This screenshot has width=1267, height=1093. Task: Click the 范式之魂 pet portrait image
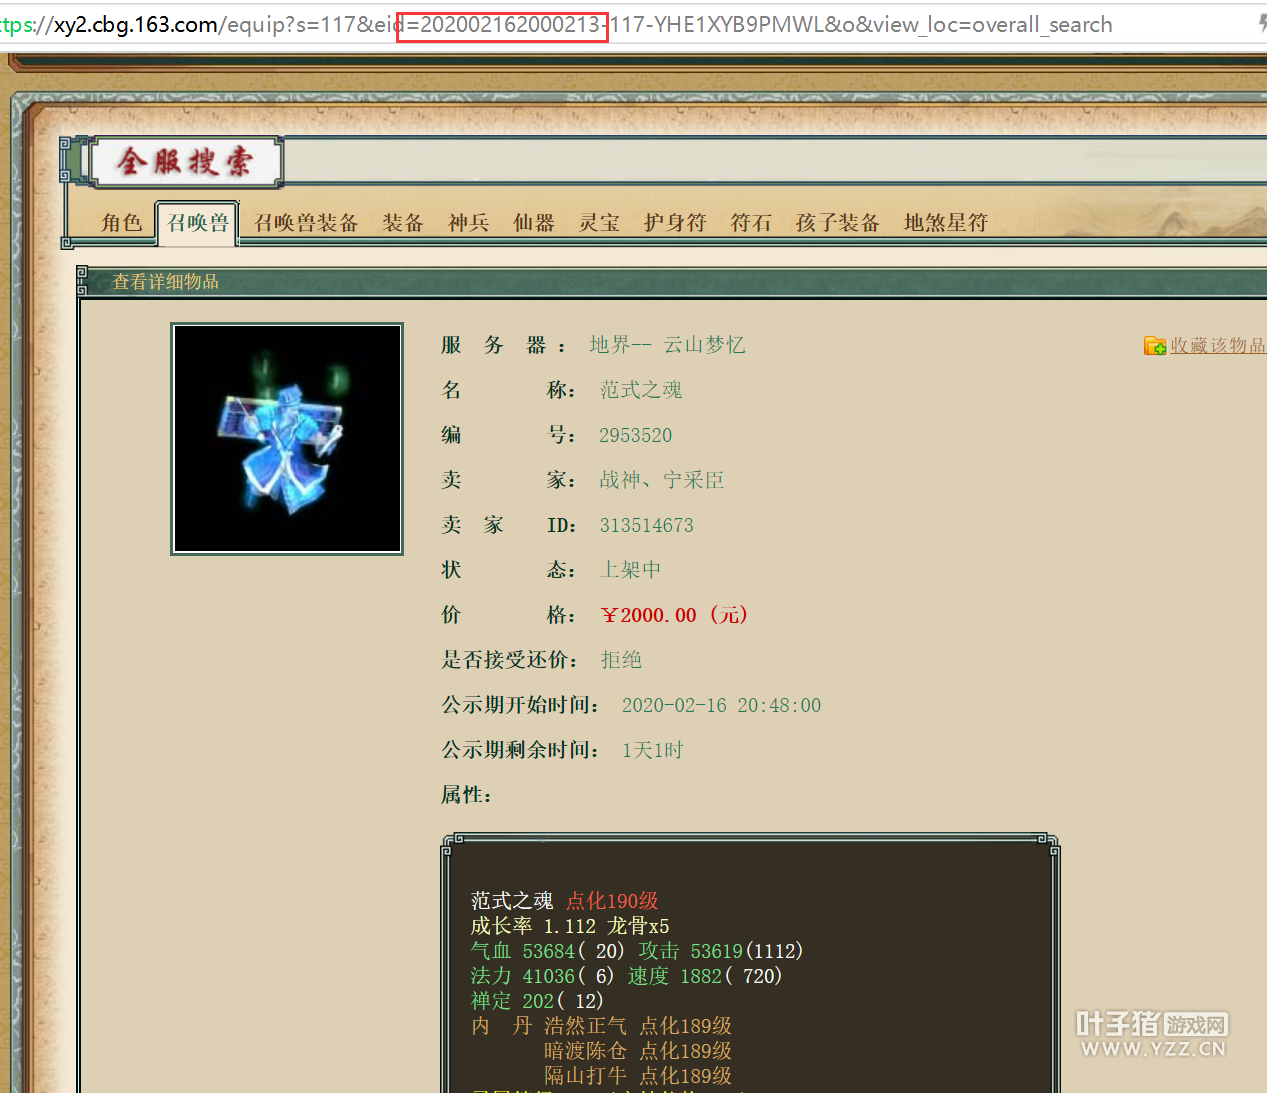[x=287, y=439]
